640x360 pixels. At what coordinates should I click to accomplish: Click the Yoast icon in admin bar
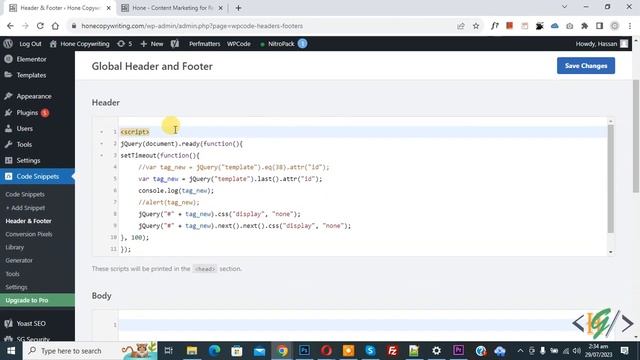point(175,44)
